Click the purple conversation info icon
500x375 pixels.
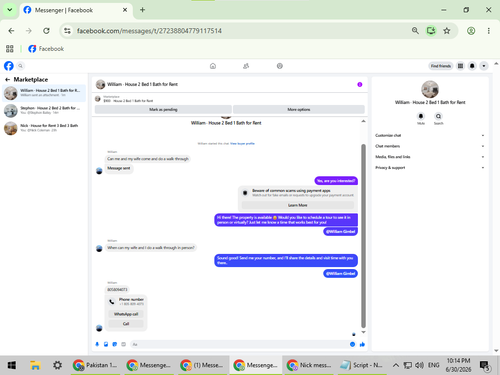coord(360,84)
